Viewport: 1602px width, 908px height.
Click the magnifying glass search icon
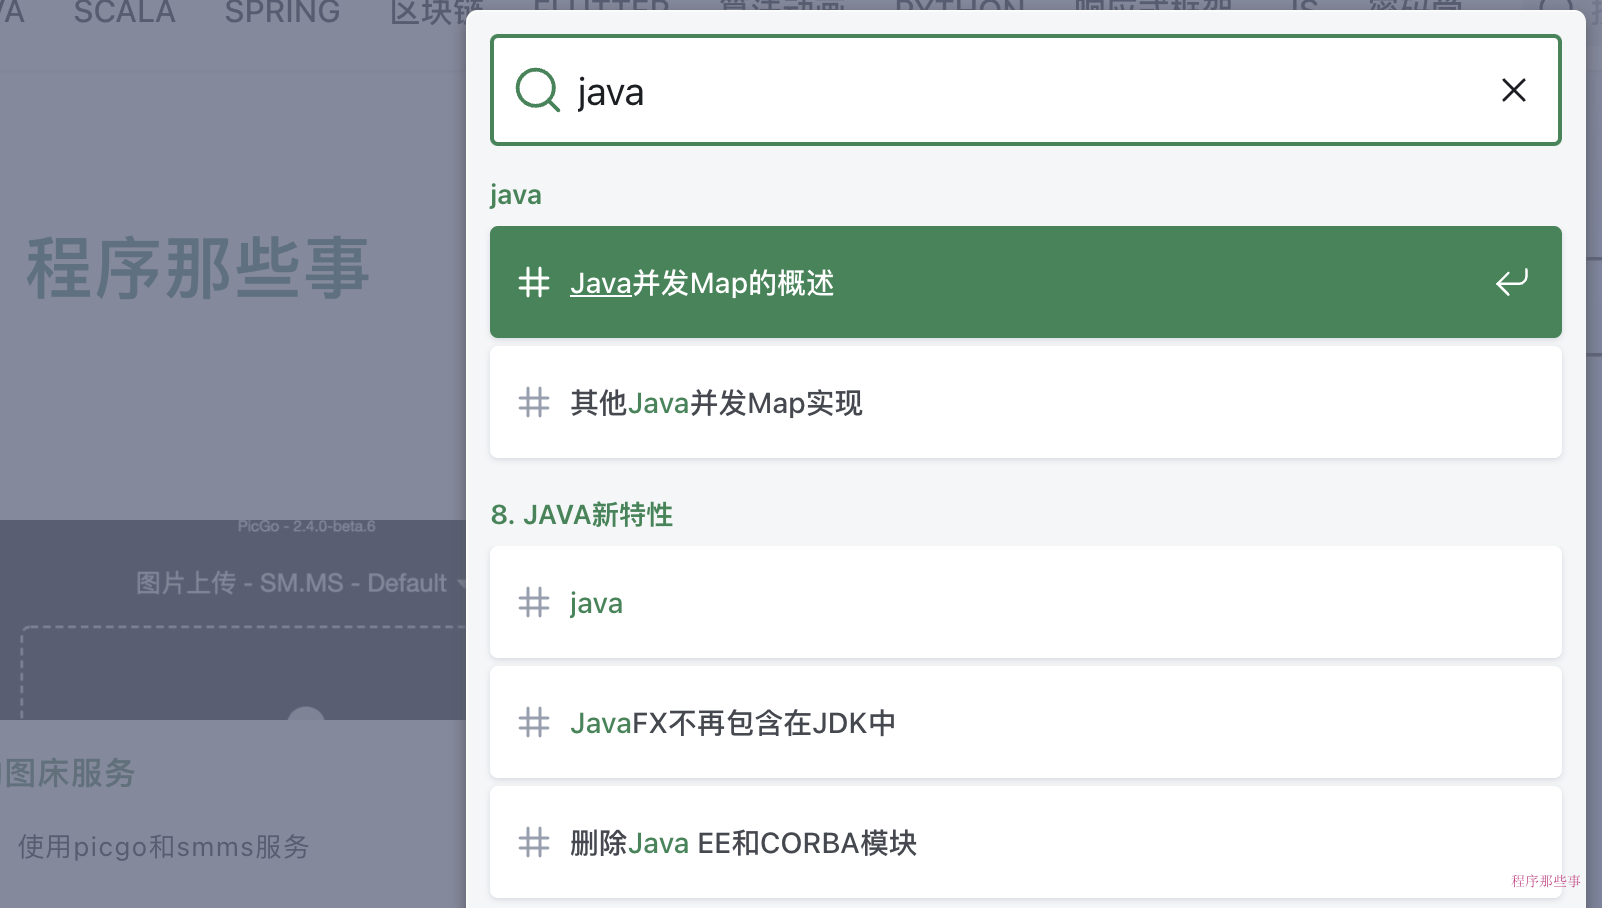click(537, 90)
